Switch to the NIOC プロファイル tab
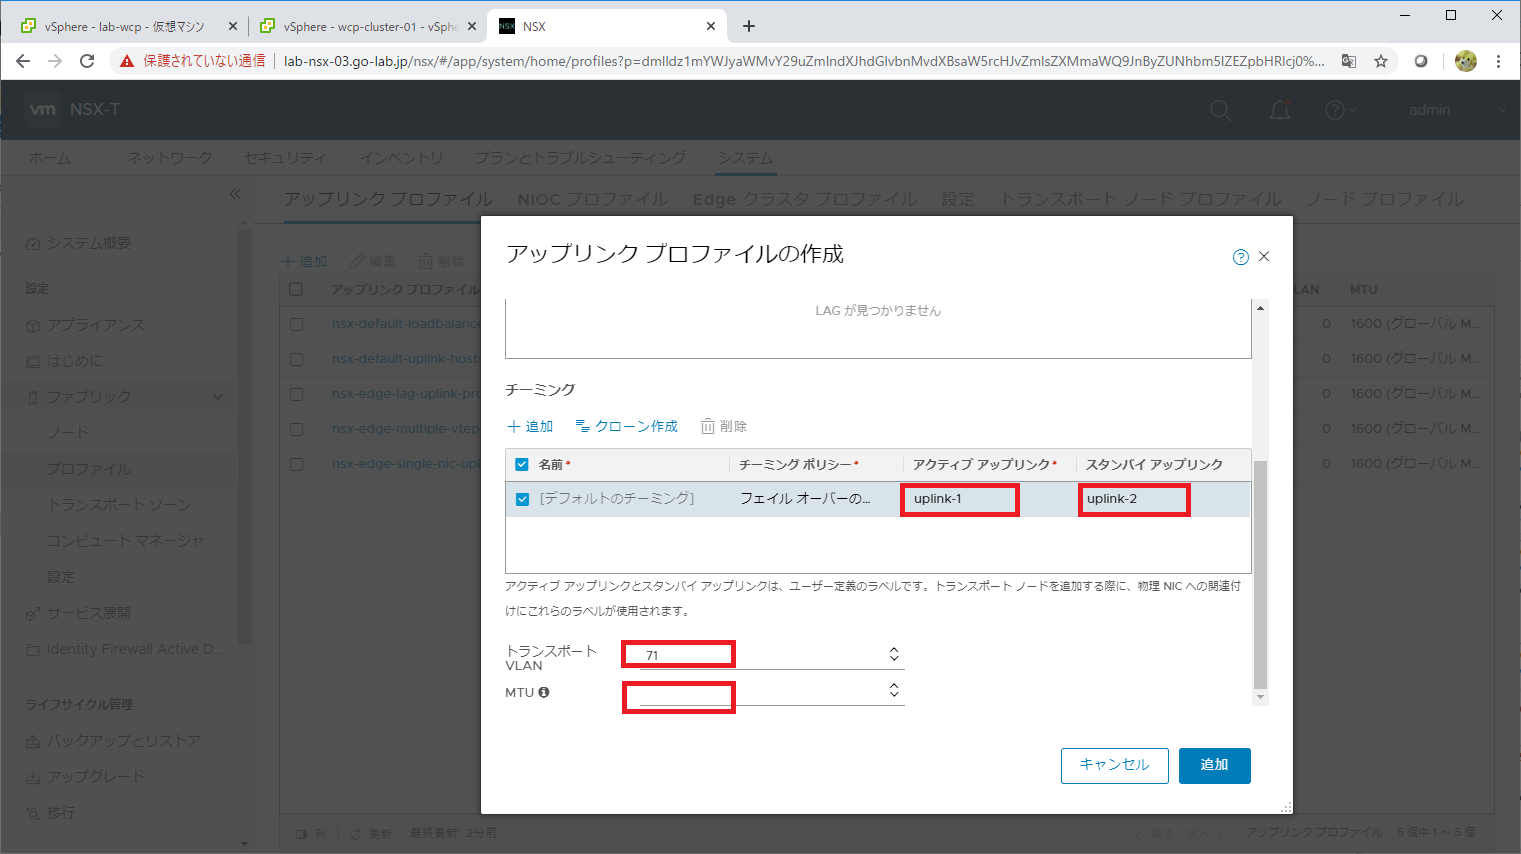1521x854 pixels. pyautogui.click(x=592, y=199)
